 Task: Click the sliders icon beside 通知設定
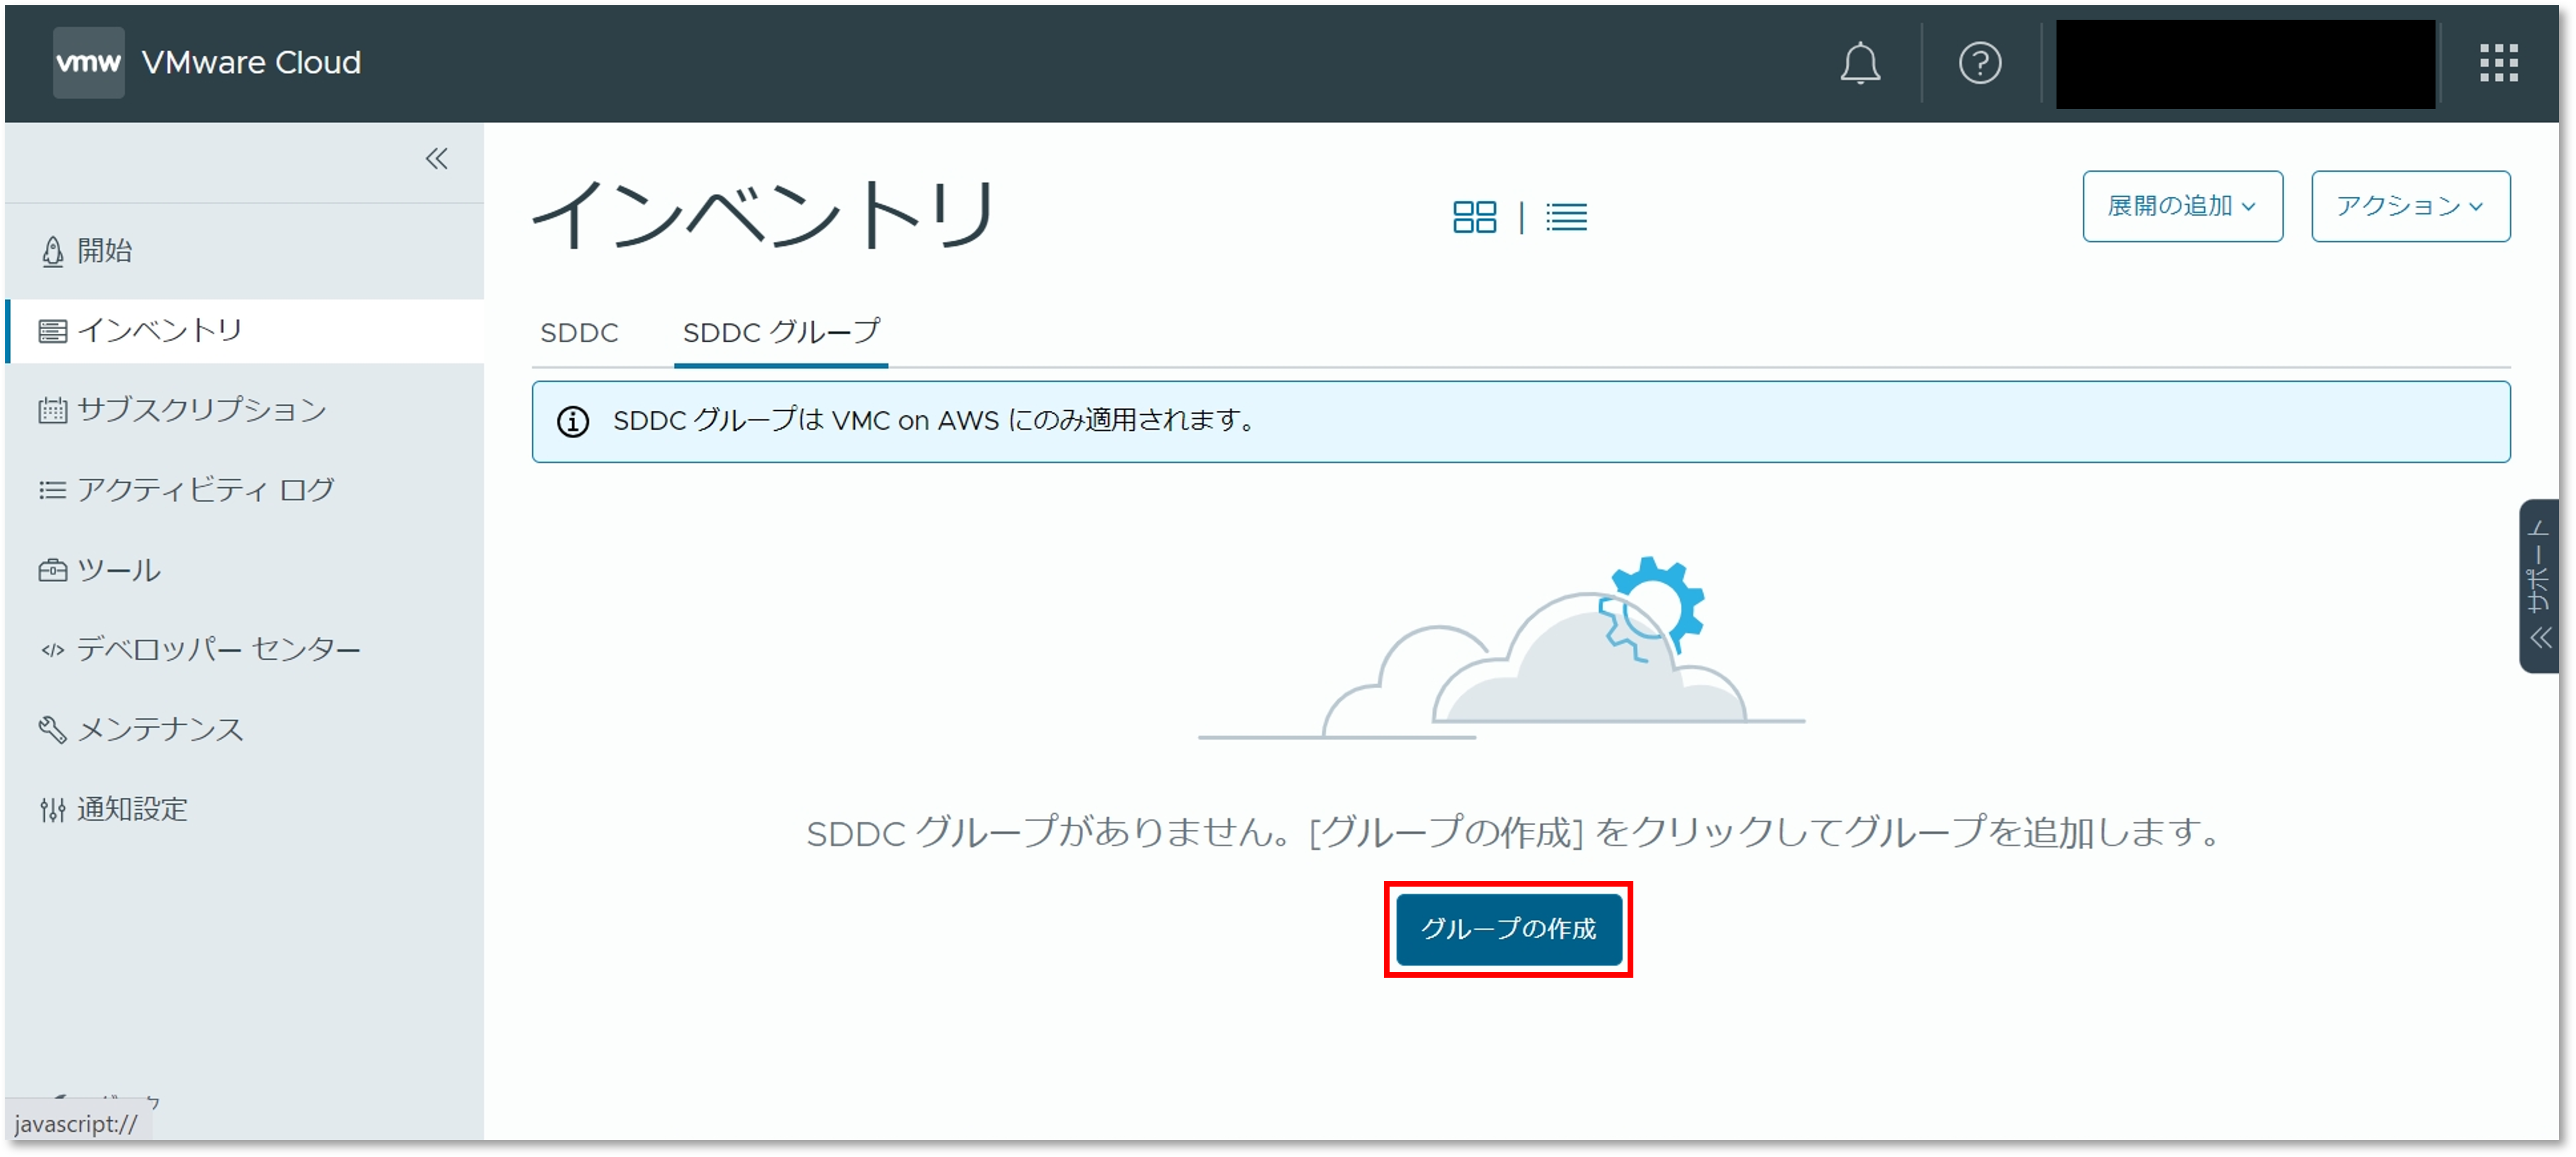pos(53,809)
